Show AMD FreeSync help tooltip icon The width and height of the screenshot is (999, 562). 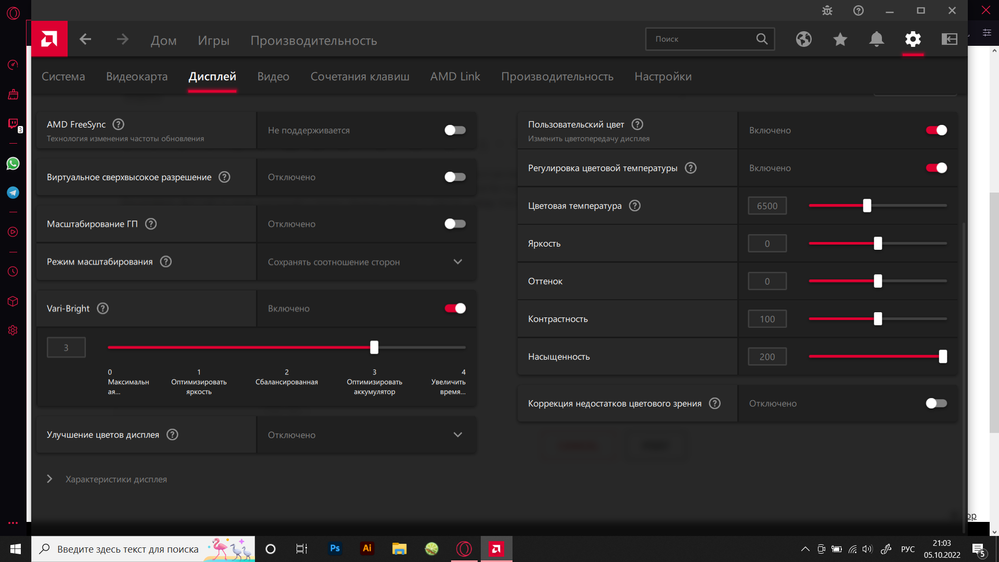119,124
